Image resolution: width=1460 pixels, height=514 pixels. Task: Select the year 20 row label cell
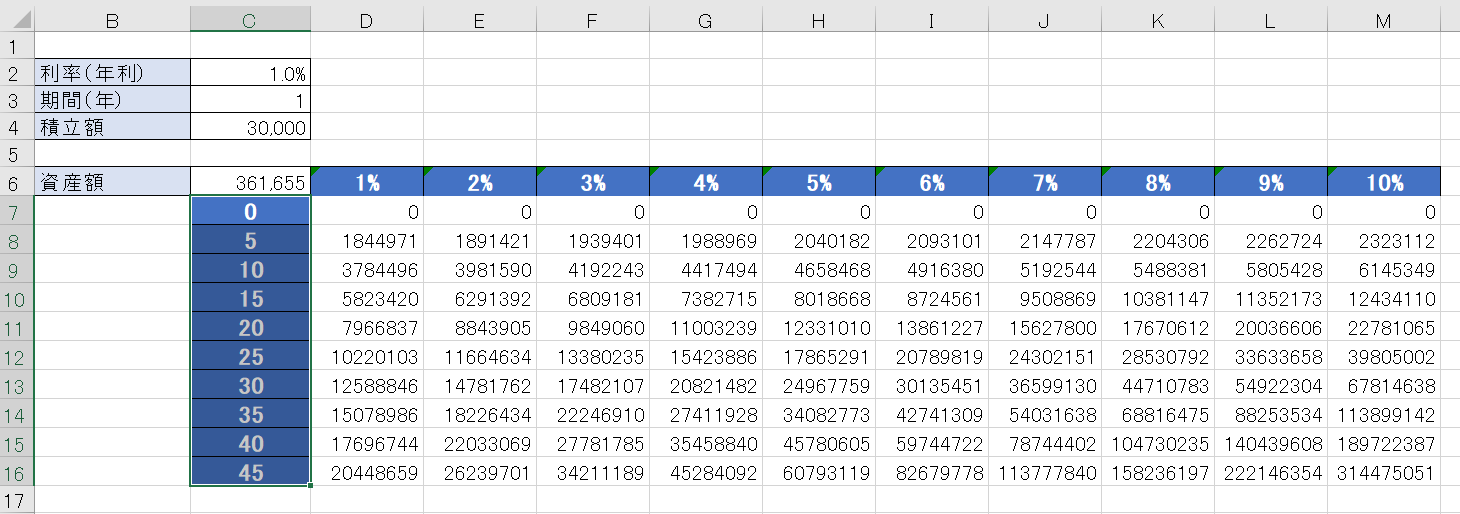click(x=250, y=328)
